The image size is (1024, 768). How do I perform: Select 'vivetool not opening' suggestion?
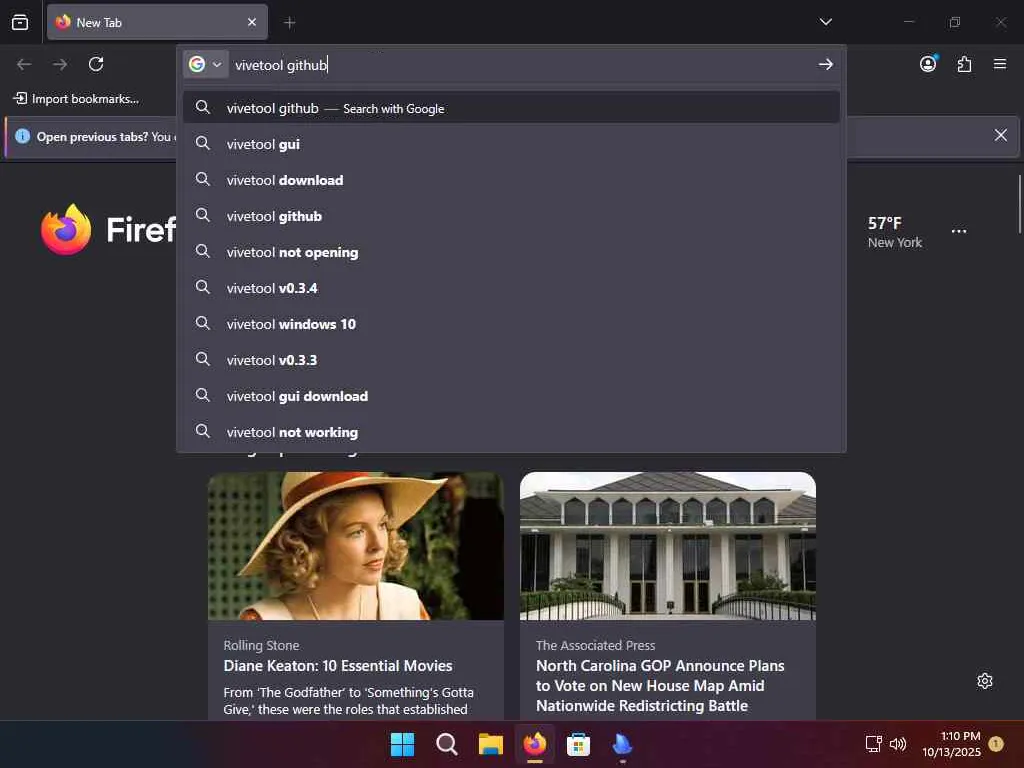tap(511, 251)
